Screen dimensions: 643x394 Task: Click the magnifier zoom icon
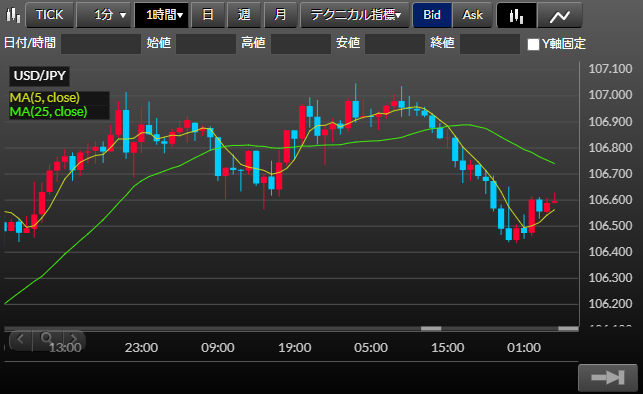47,339
